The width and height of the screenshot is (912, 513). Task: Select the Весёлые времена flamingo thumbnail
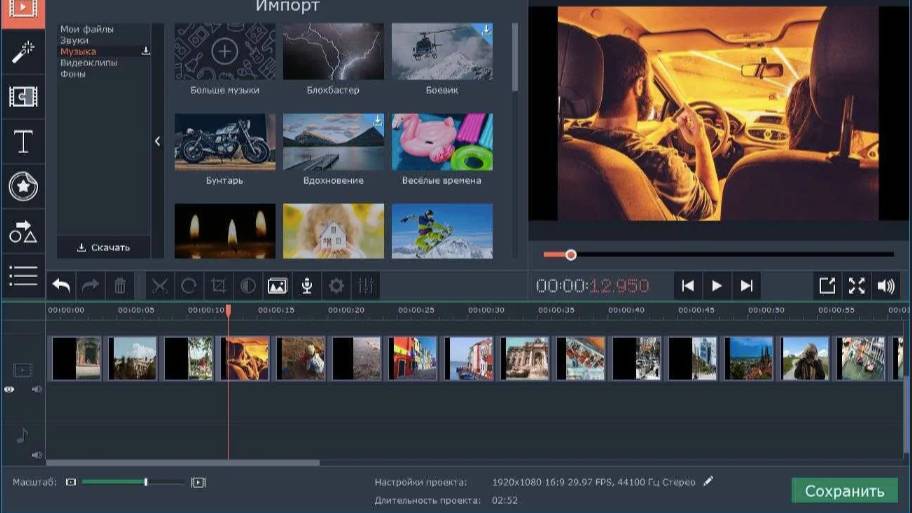coord(442,142)
